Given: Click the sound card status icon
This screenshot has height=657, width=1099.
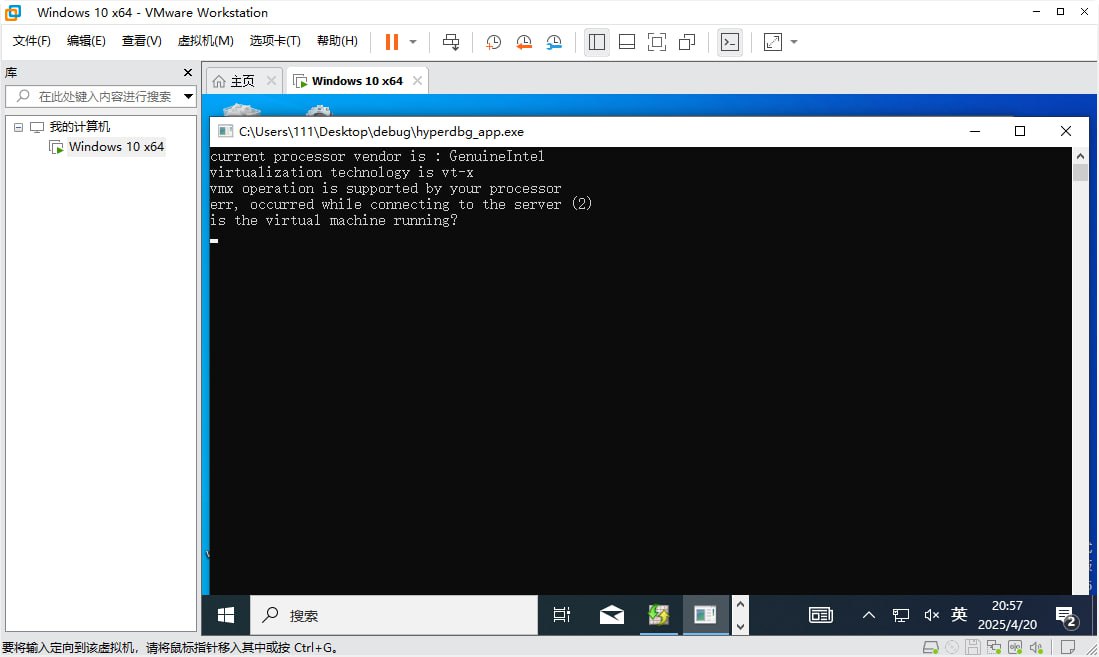Looking at the screenshot, I should coord(1037,647).
